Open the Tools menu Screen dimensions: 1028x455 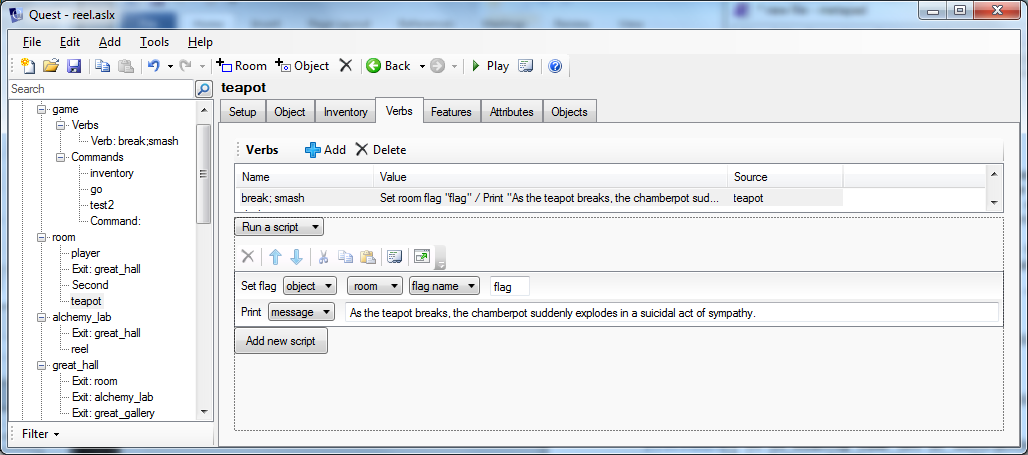tap(154, 42)
